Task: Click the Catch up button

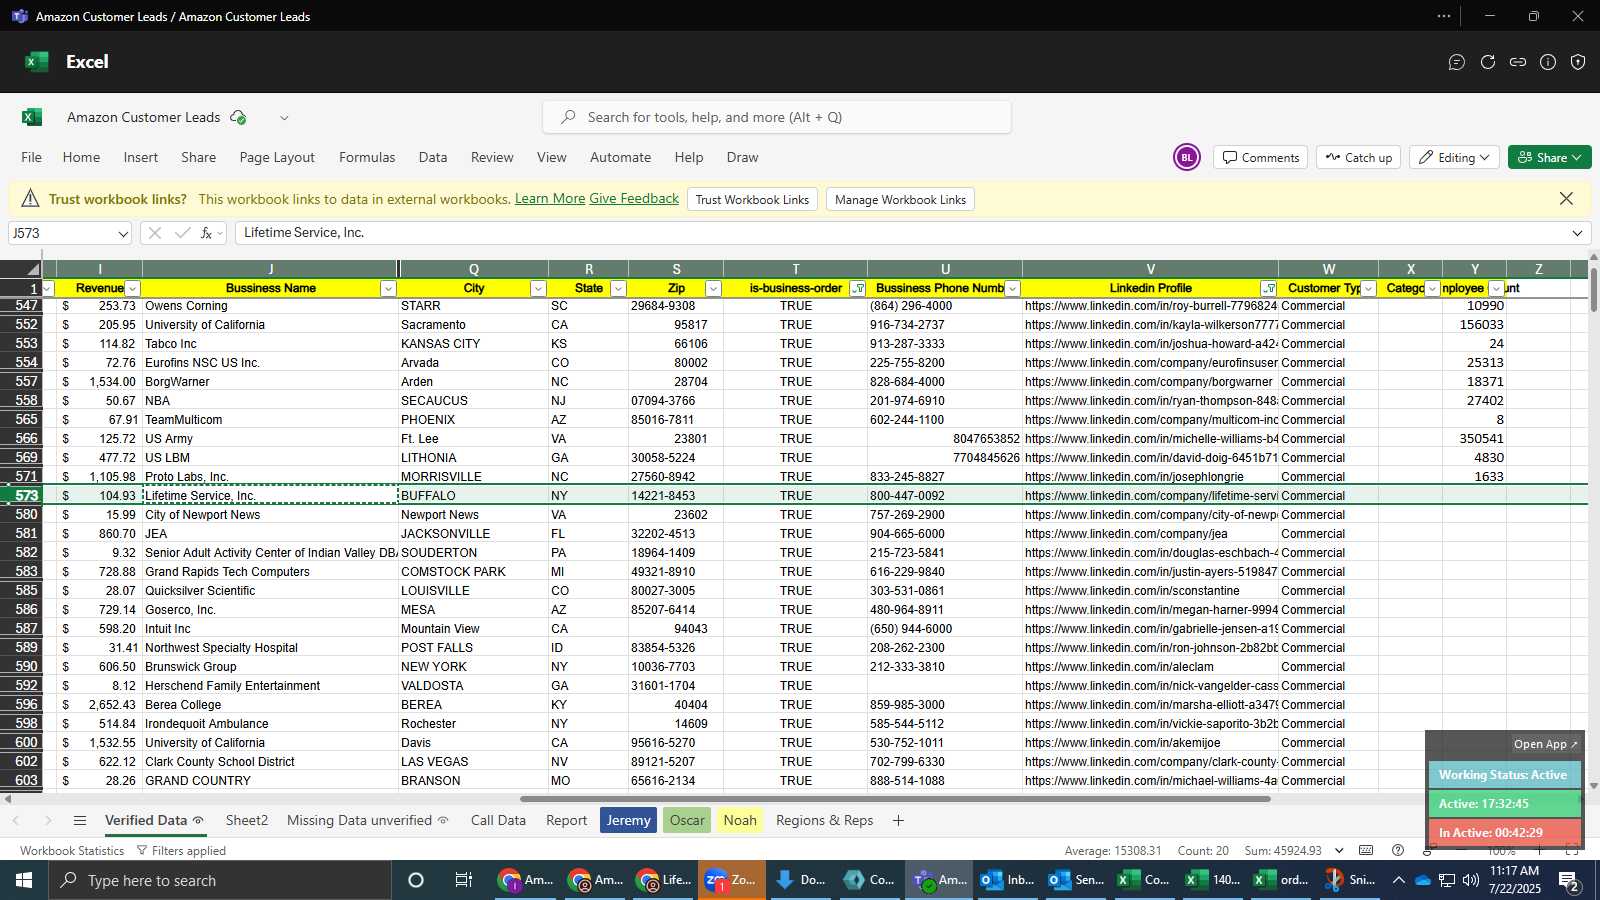Action: pyautogui.click(x=1358, y=157)
